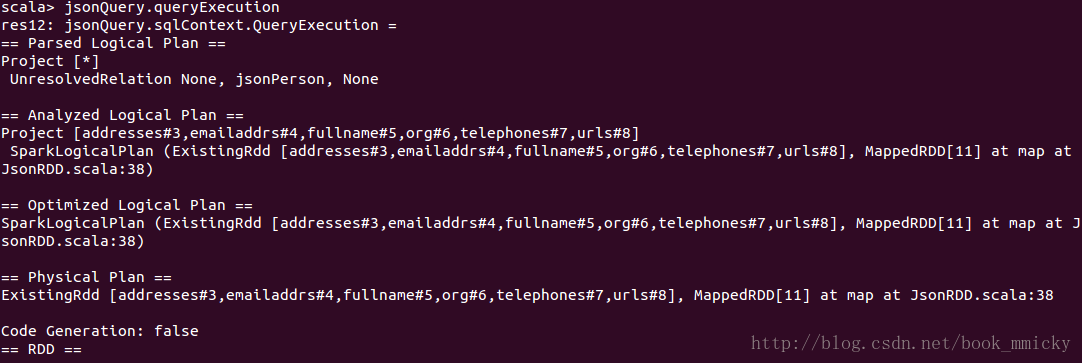Click the JsonRDD.scala:38) wrapped line

77,169
